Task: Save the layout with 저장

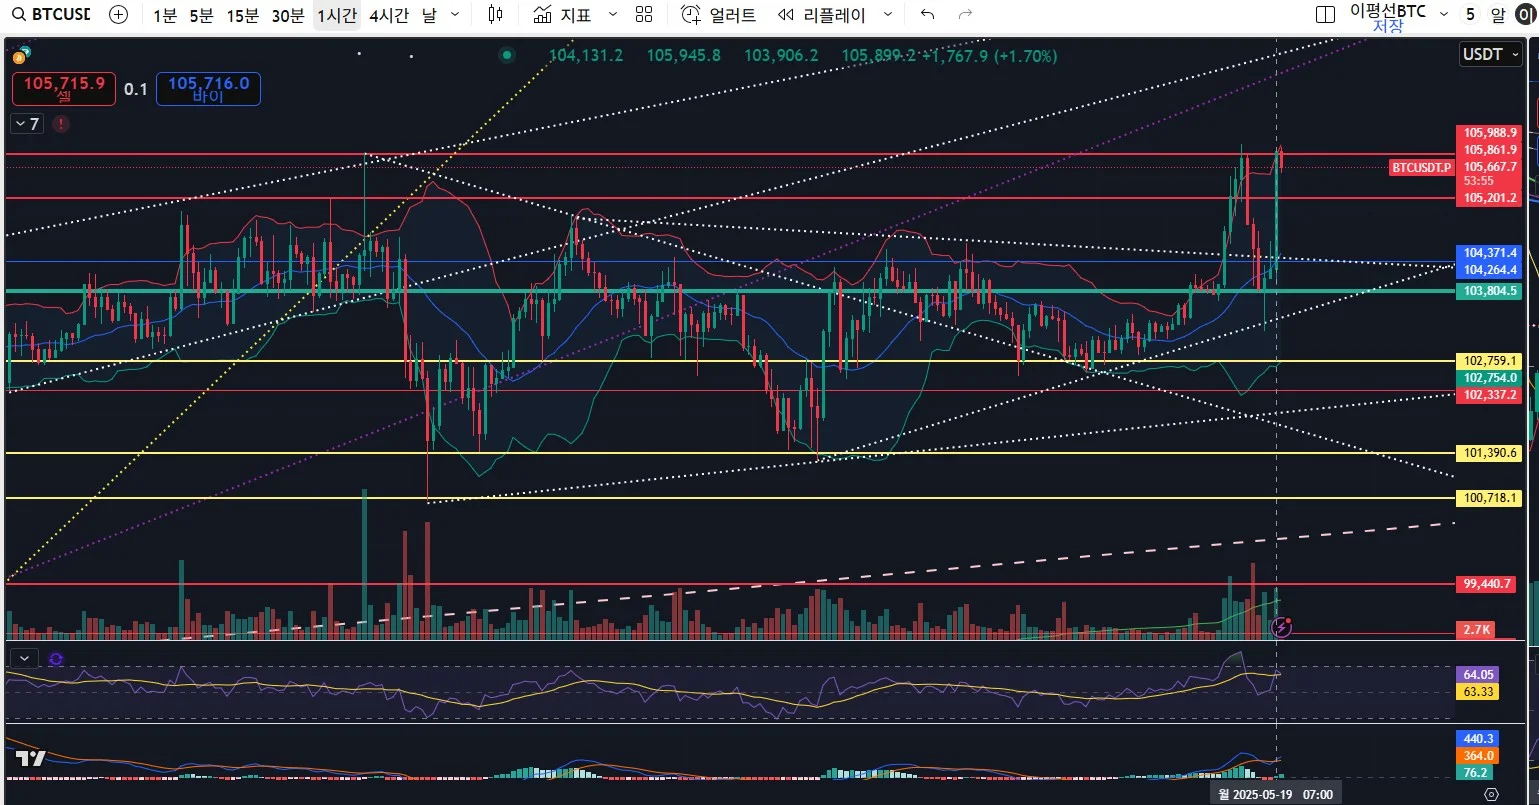Action: pos(1388,27)
